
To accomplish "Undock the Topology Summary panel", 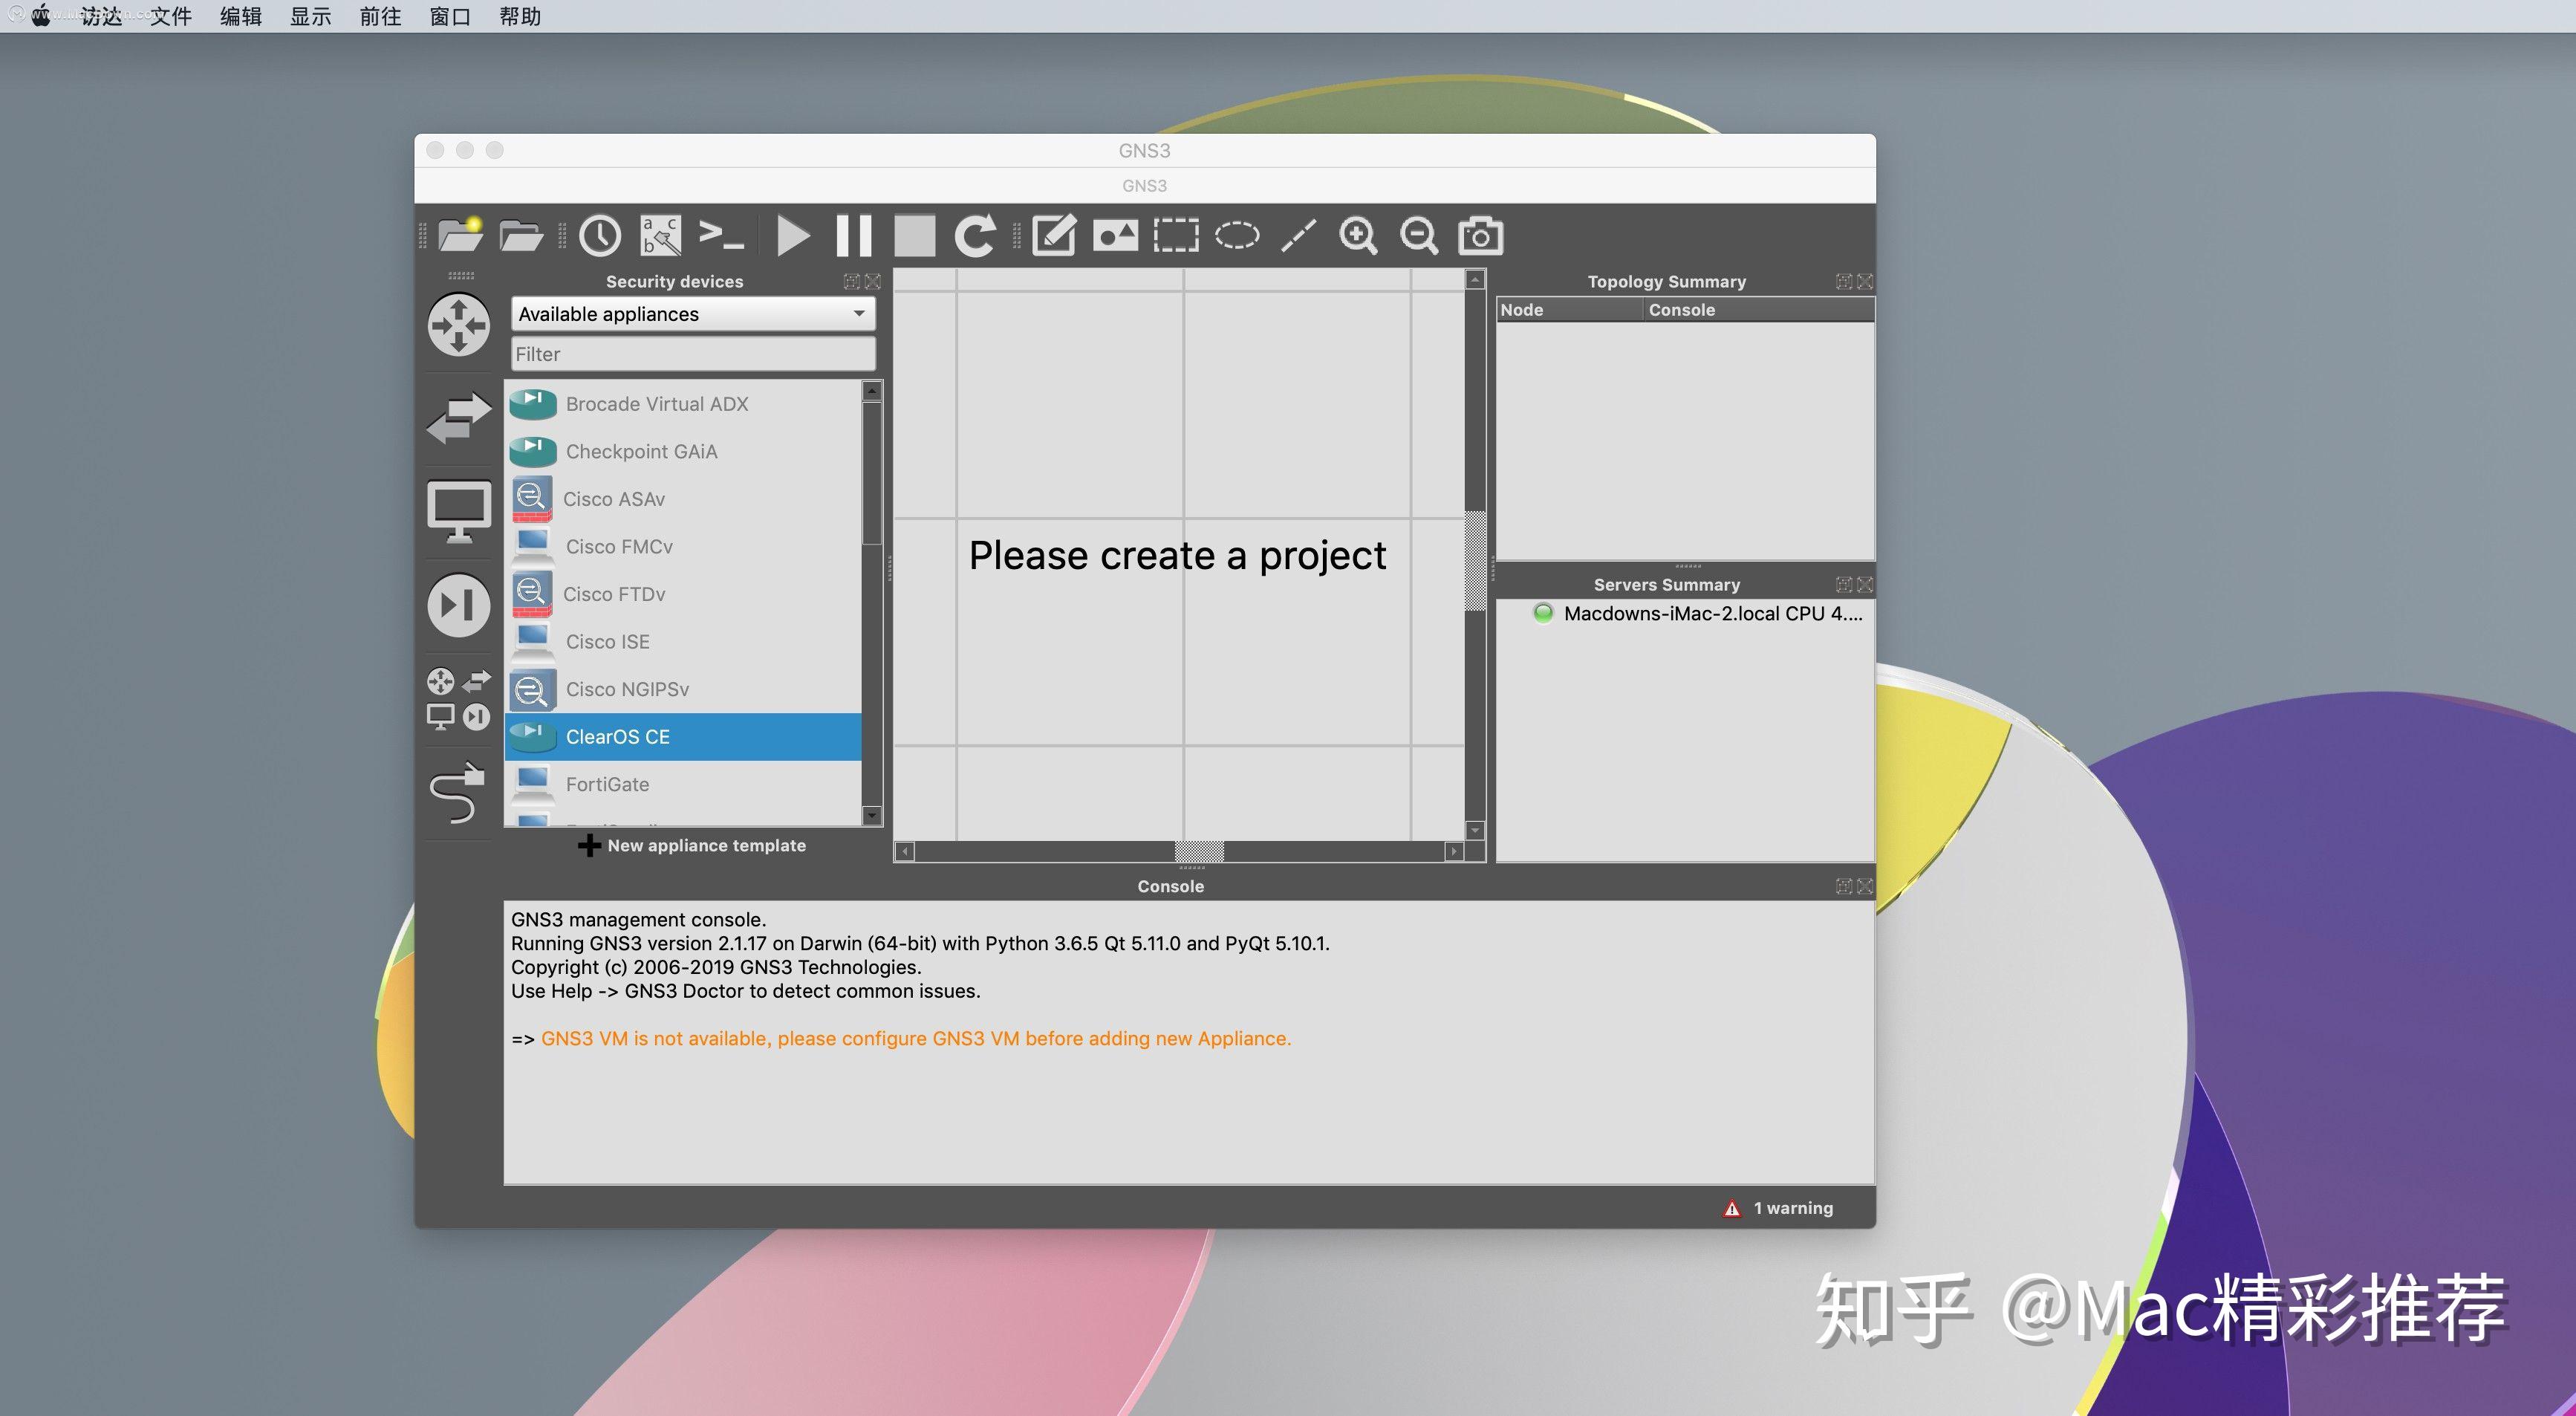I will [x=1844, y=282].
